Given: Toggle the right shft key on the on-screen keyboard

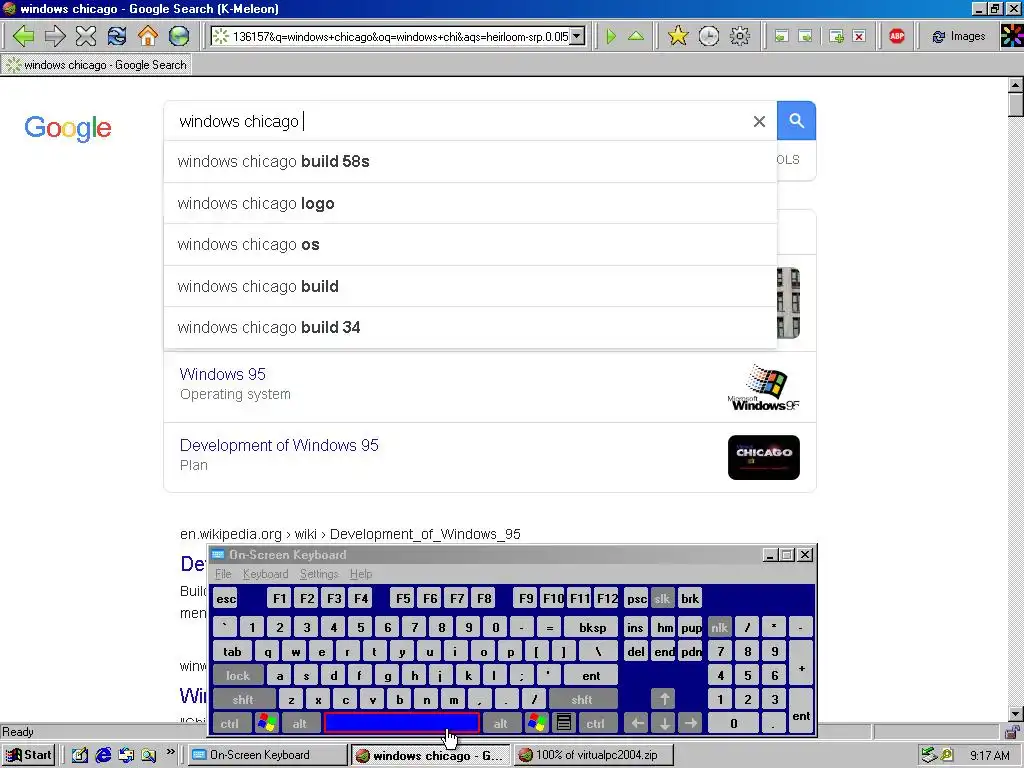Looking at the screenshot, I should coord(582,700).
